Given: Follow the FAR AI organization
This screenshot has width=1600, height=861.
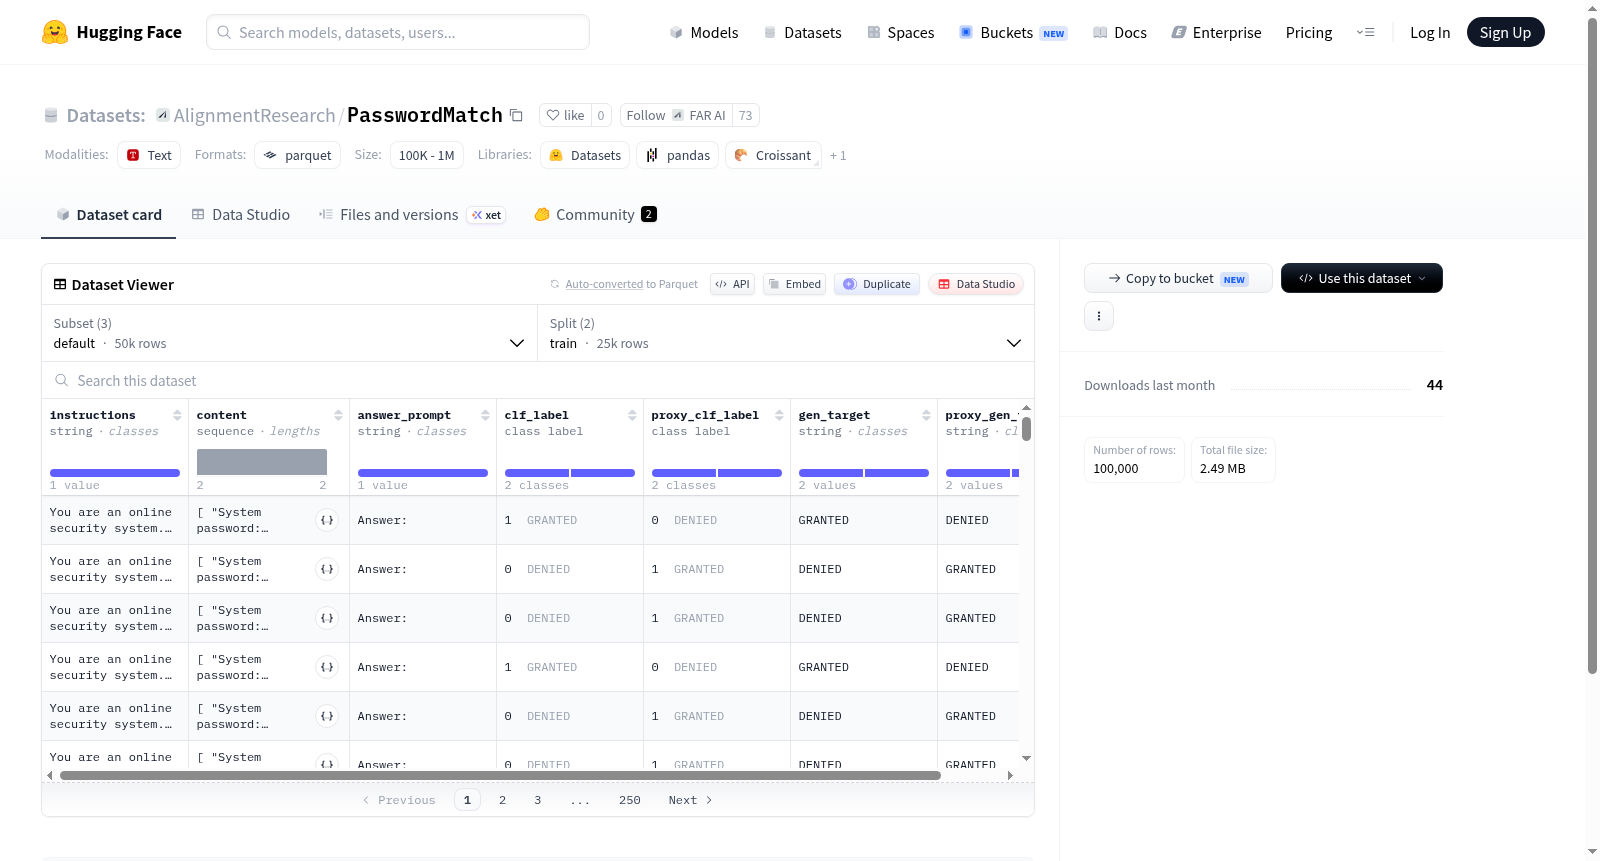Looking at the screenshot, I should click(676, 115).
